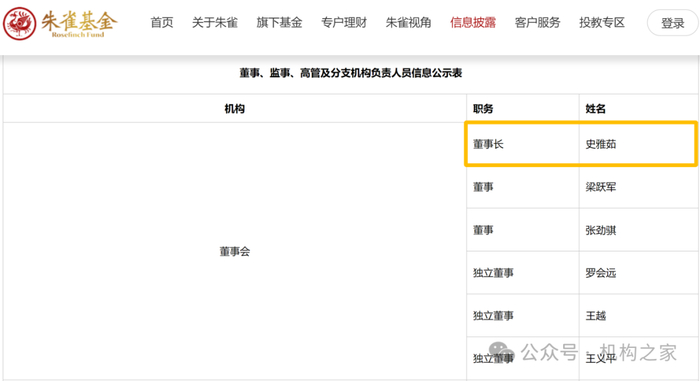Select the 信息披露 menu item
This screenshot has width=700, height=381.
[x=473, y=22]
